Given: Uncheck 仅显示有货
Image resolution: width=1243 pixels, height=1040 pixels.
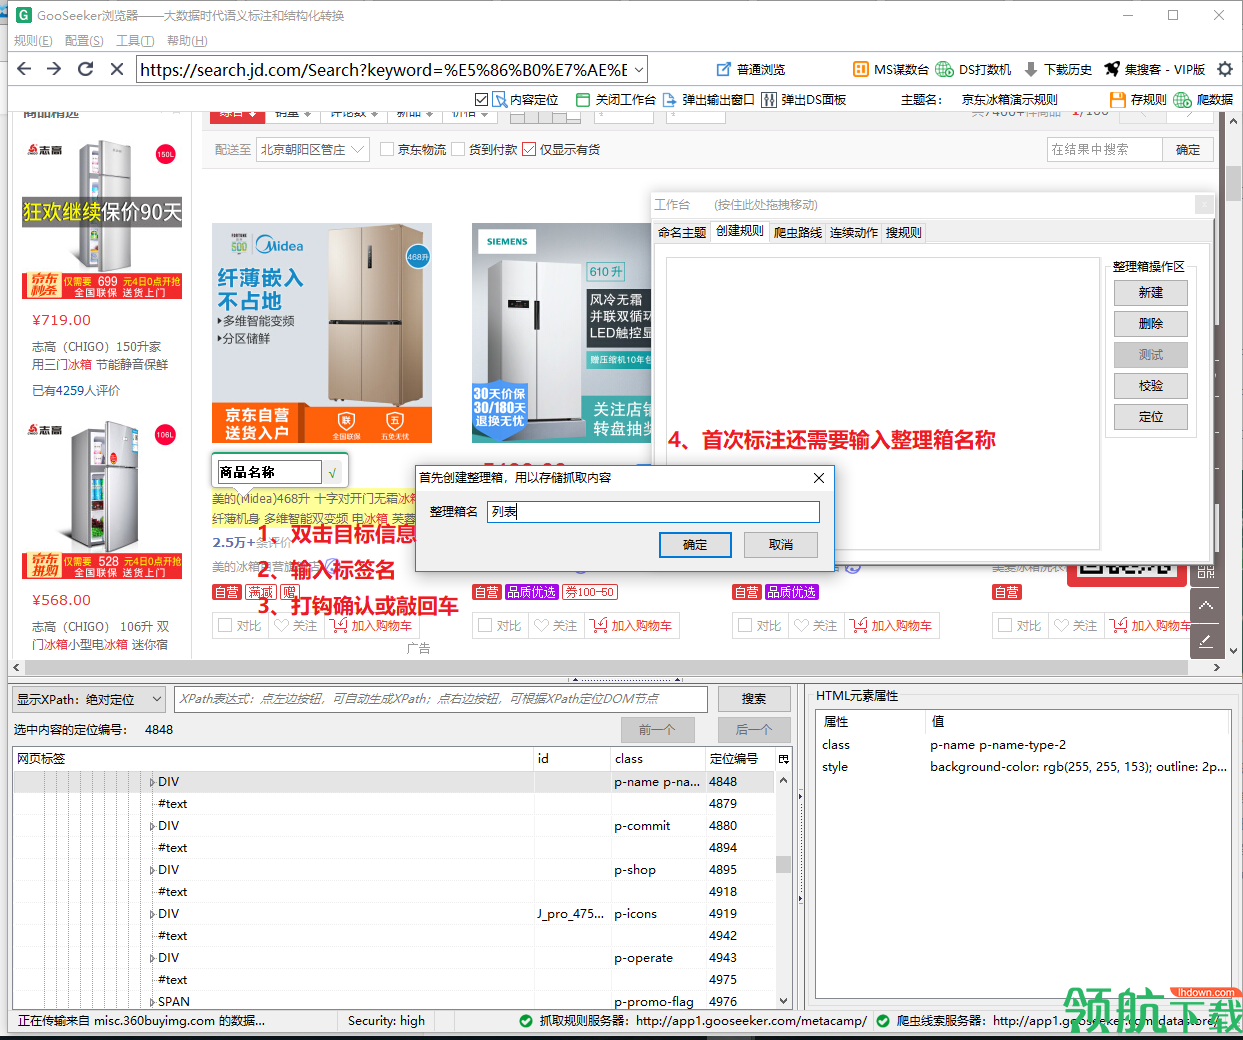Looking at the screenshot, I should tap(529, 149).
